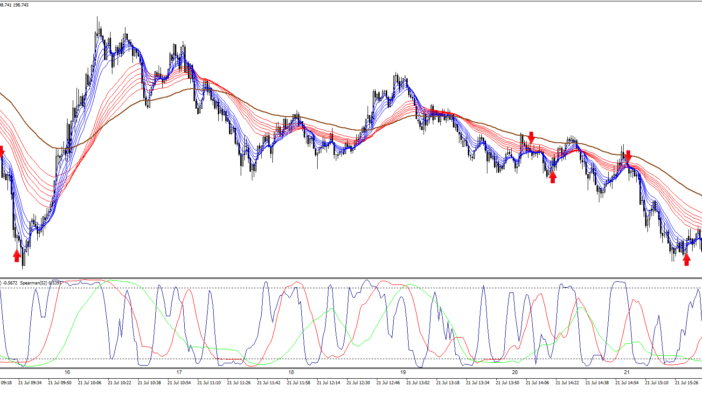Select period separator label 18

pyautogui.click(x=291, y=373)
